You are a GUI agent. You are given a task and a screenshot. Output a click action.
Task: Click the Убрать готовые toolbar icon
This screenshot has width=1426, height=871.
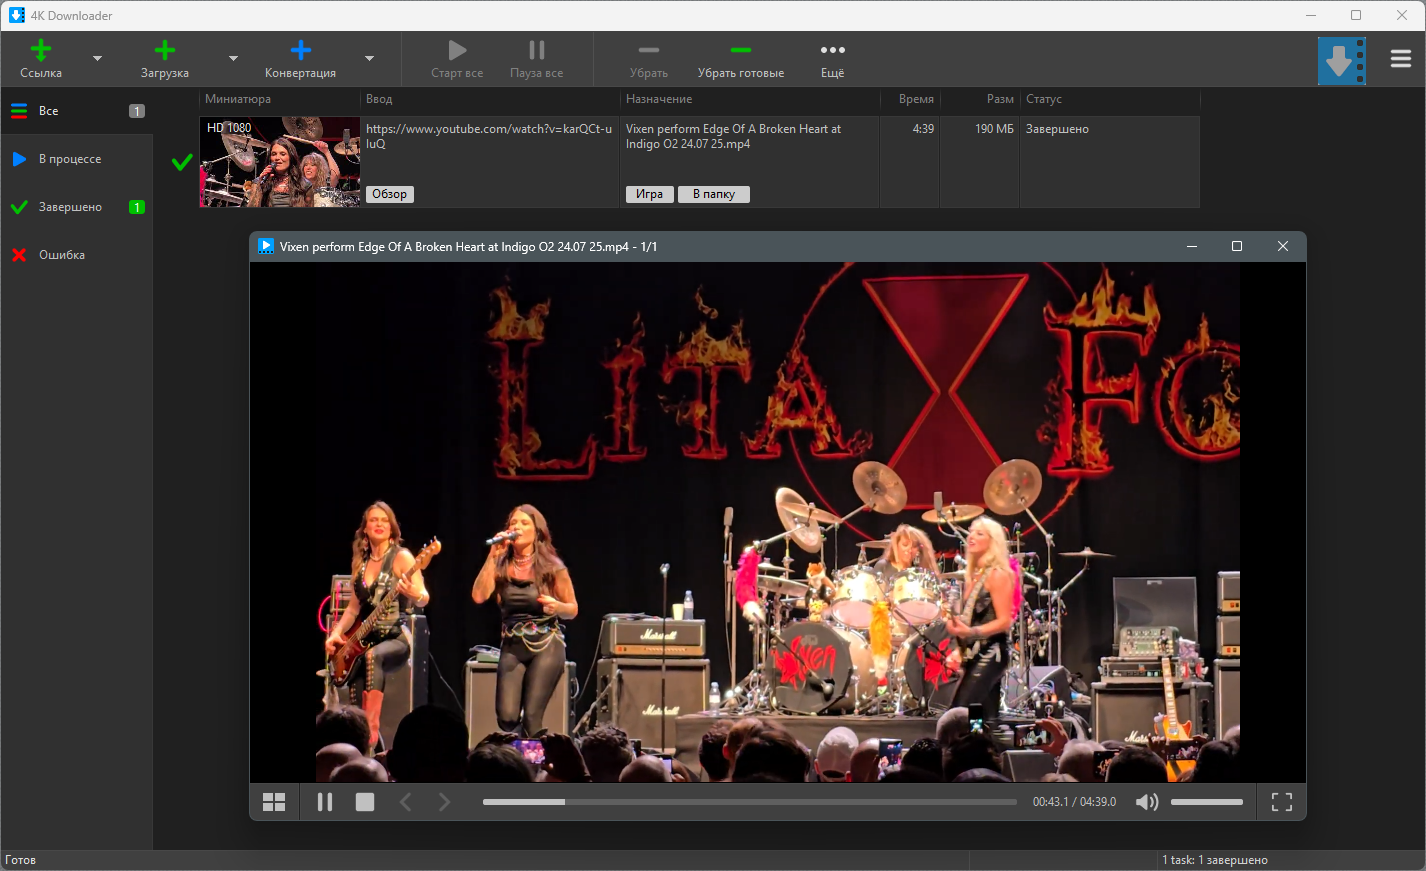point(740,51)
